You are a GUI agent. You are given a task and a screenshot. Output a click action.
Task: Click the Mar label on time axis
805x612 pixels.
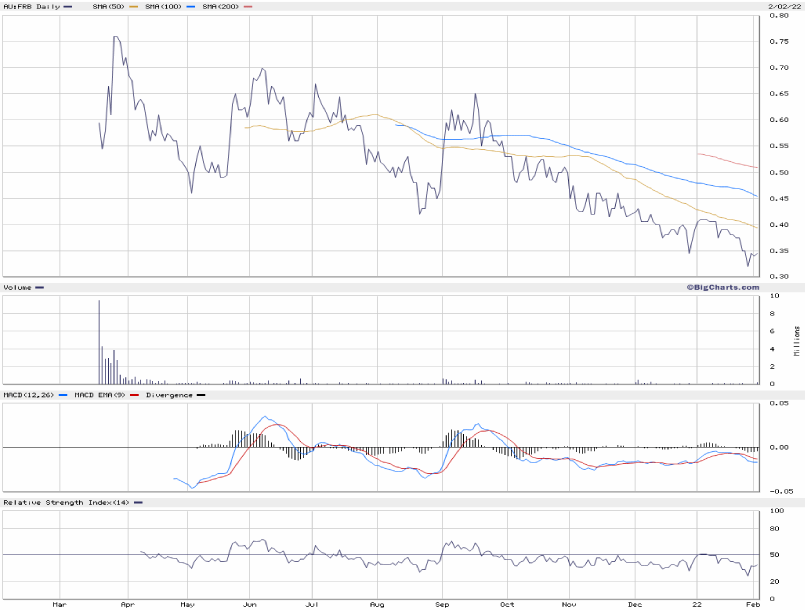click(x=59, y=604)
